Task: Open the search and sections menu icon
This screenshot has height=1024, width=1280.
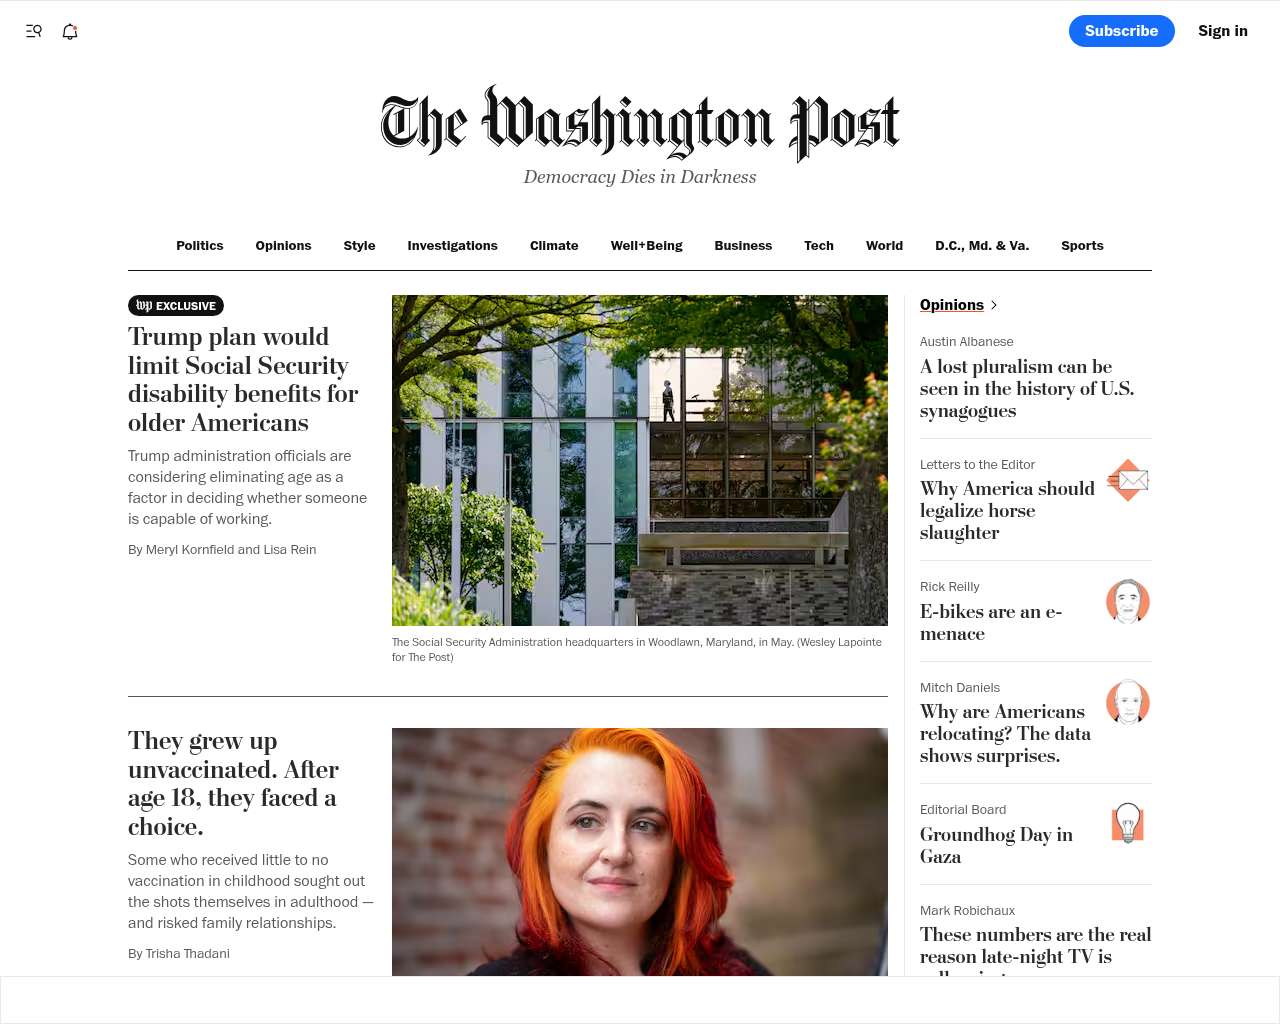Action: (34, 31)
